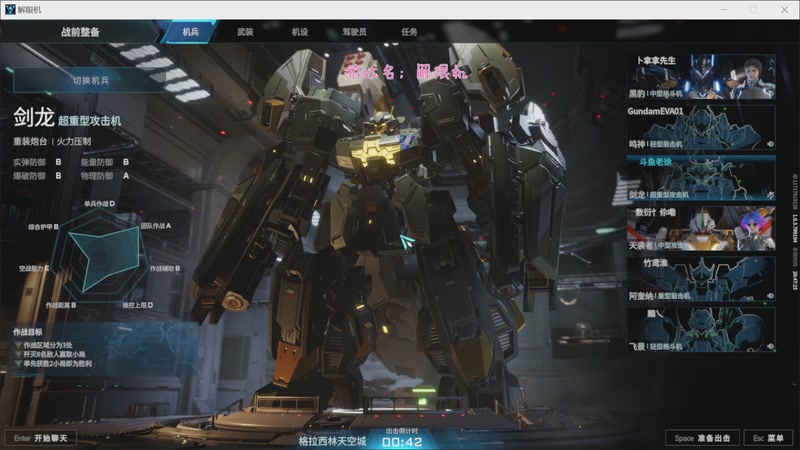Click the 超重型攻击机 class label
The width and height of the screenshot is (800, 450).
pos(89,120)
